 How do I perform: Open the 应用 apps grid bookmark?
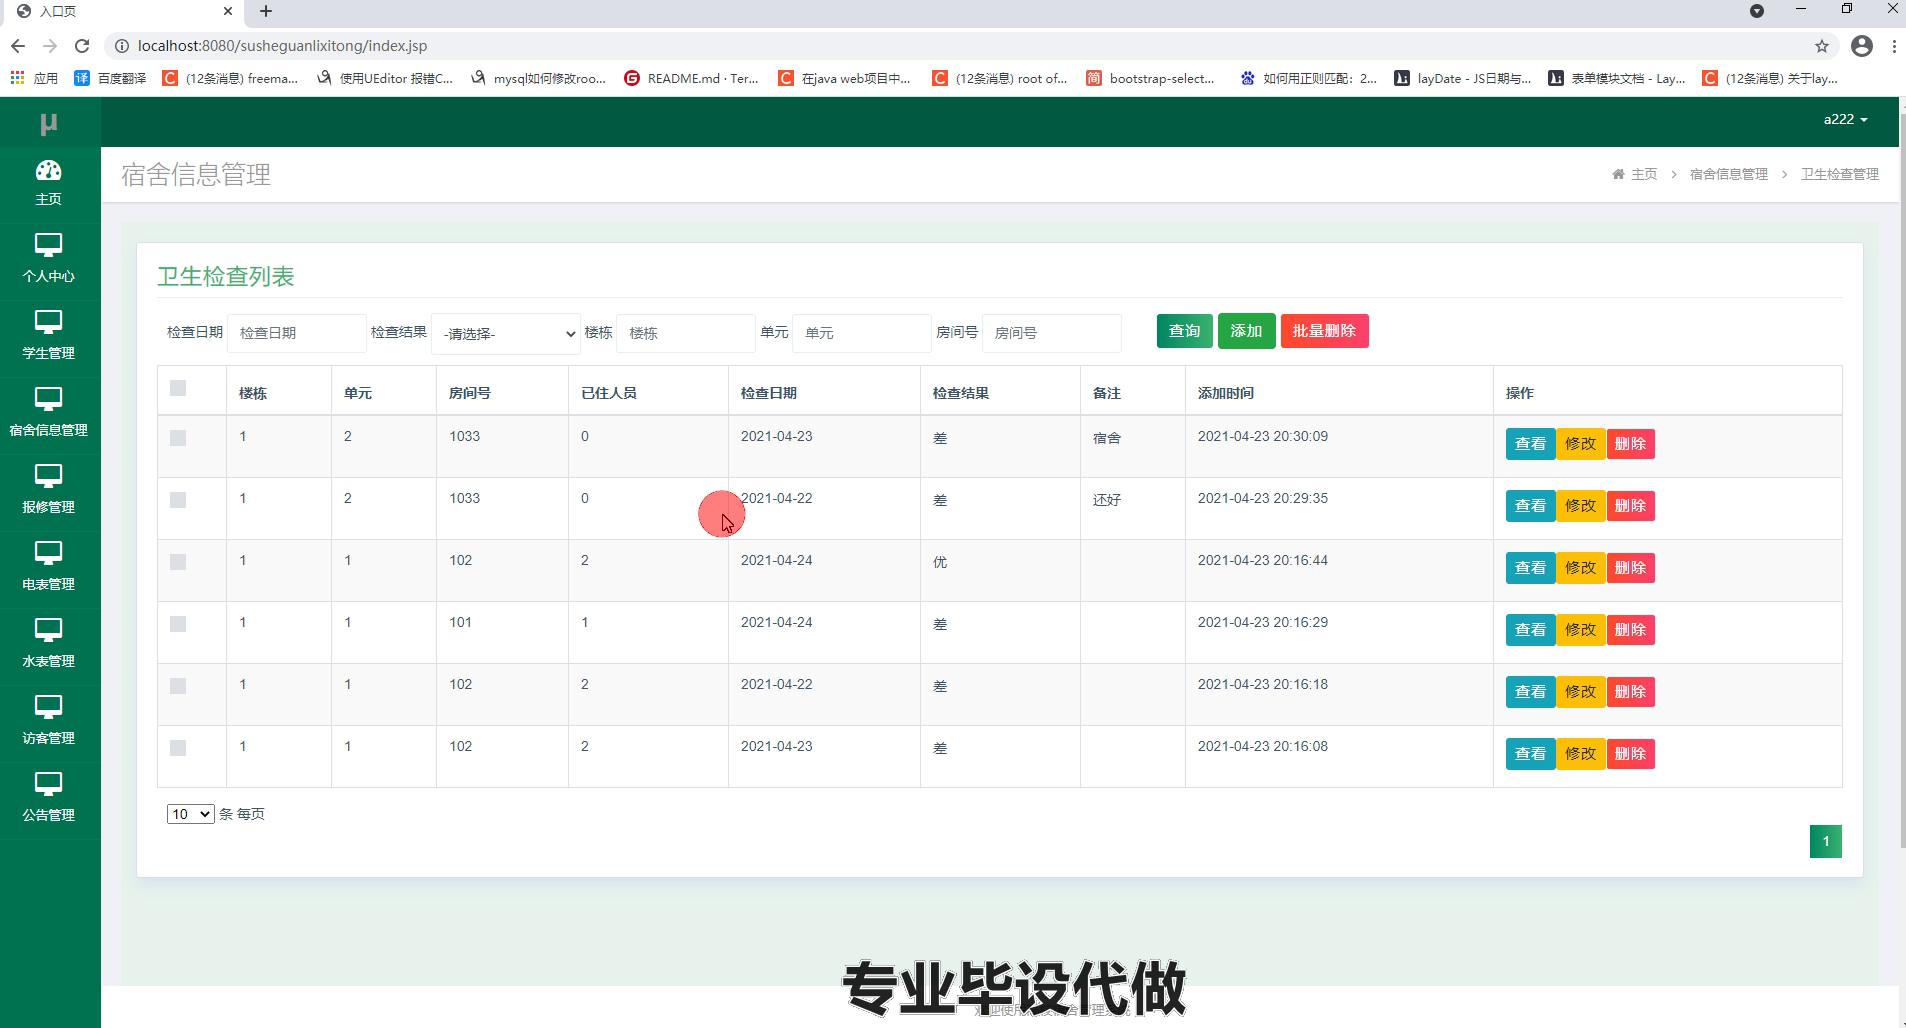(x=34, y=78)
